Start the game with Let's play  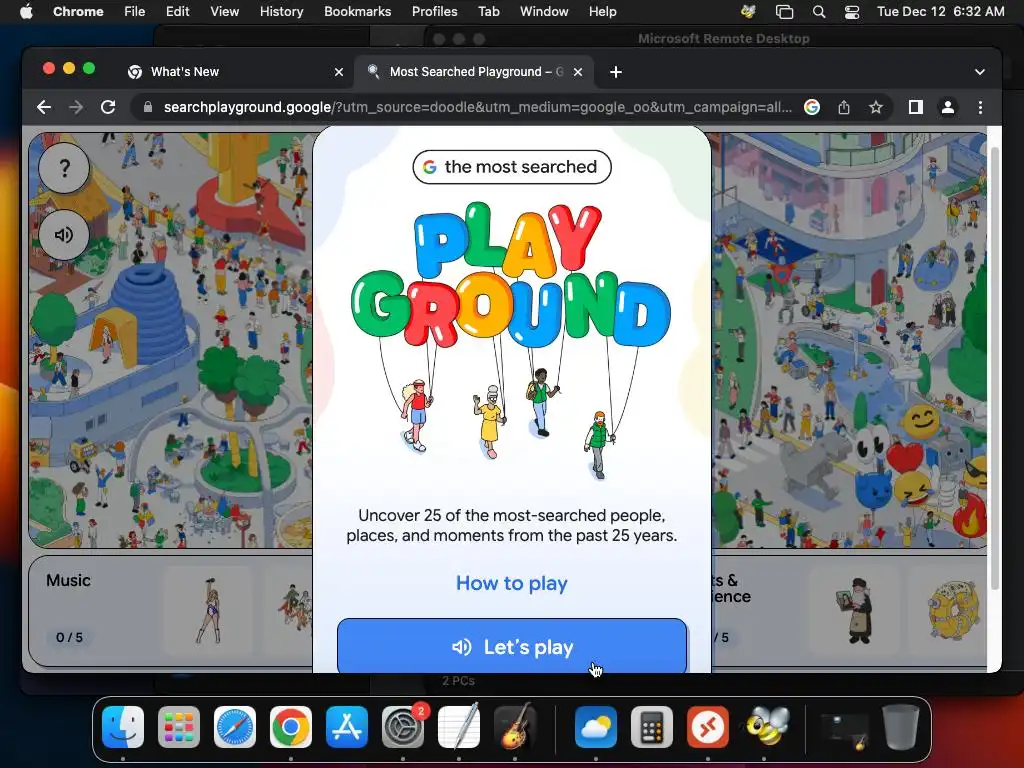point(512,646)
